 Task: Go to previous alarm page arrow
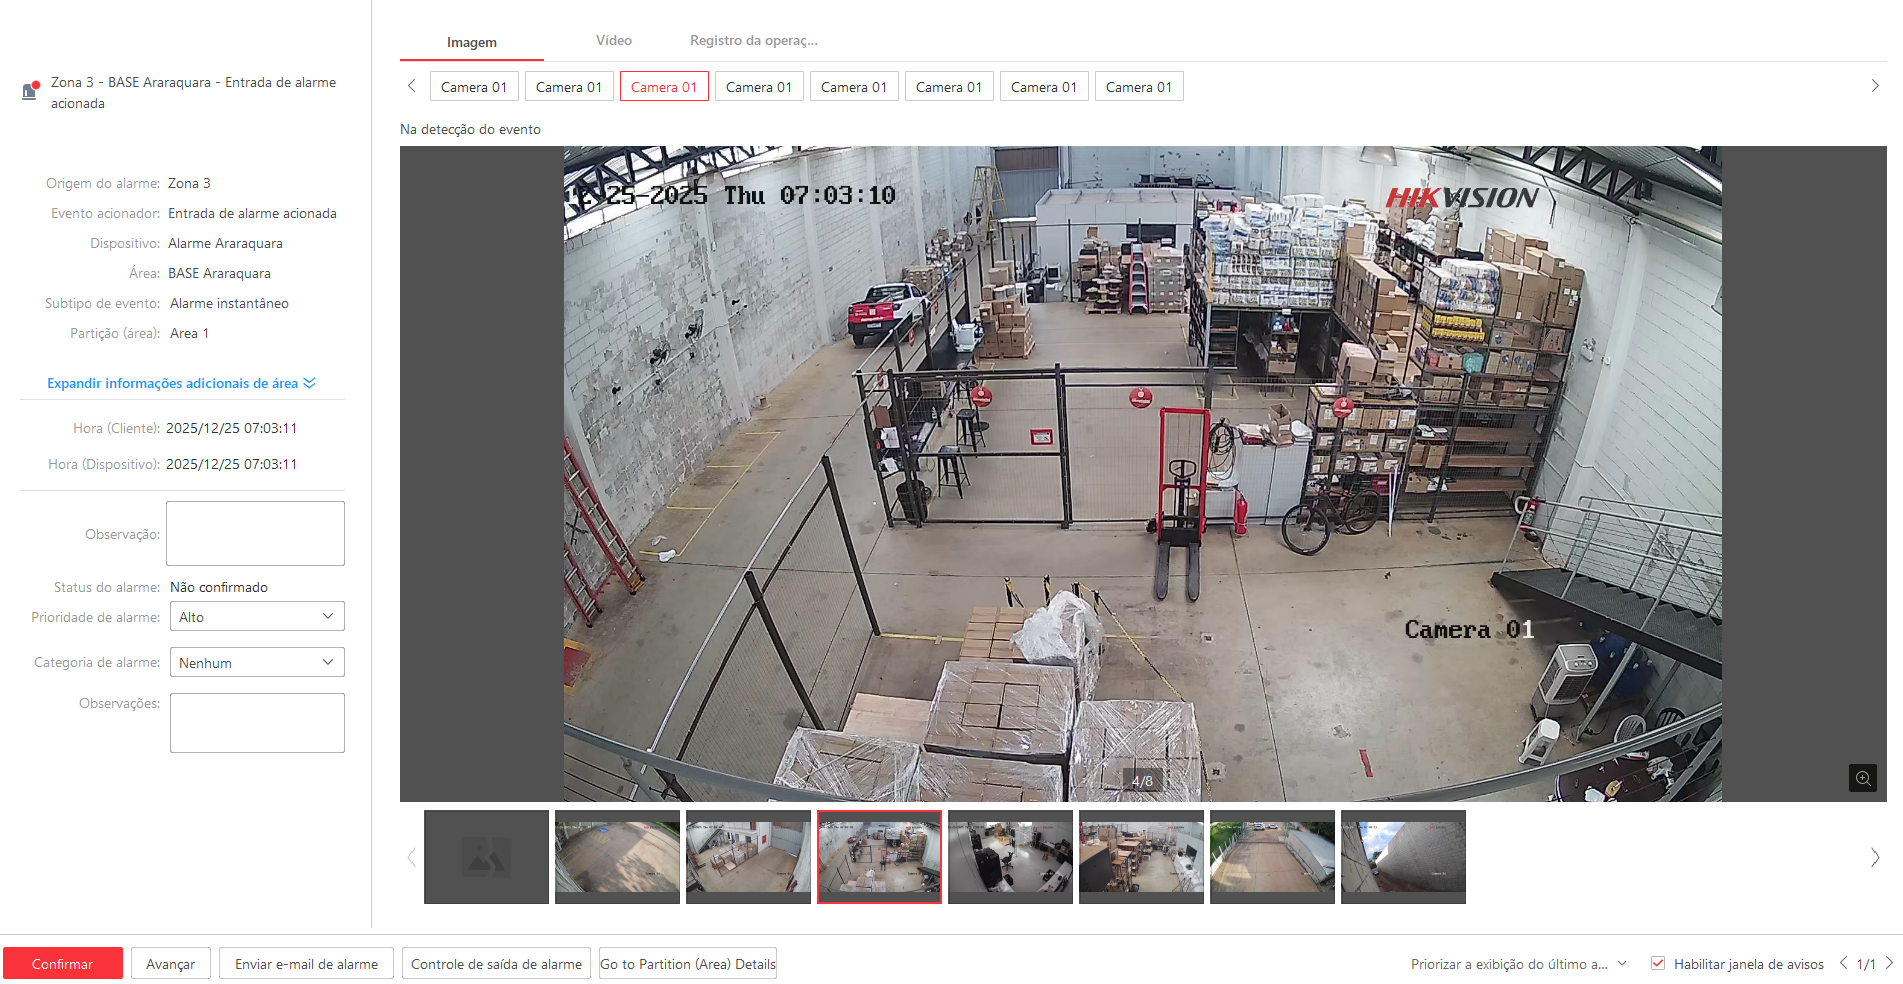(1843, 963)
